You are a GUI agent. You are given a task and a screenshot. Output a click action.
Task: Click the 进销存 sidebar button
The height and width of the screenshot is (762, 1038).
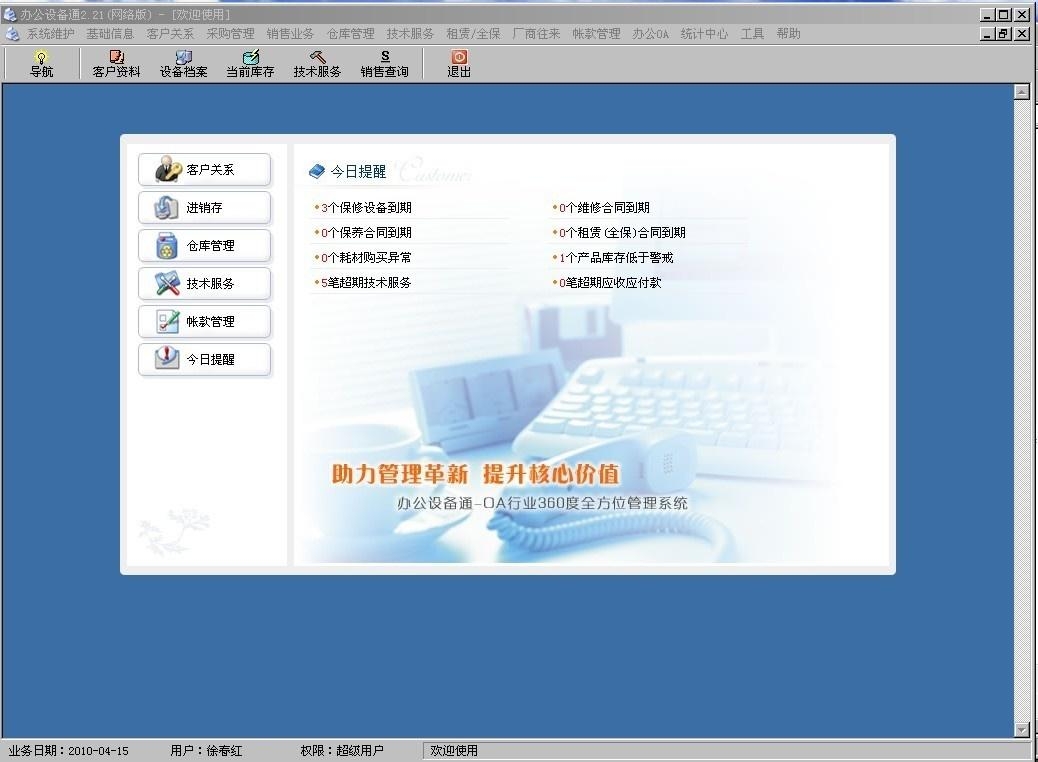[x=205, y=207]
